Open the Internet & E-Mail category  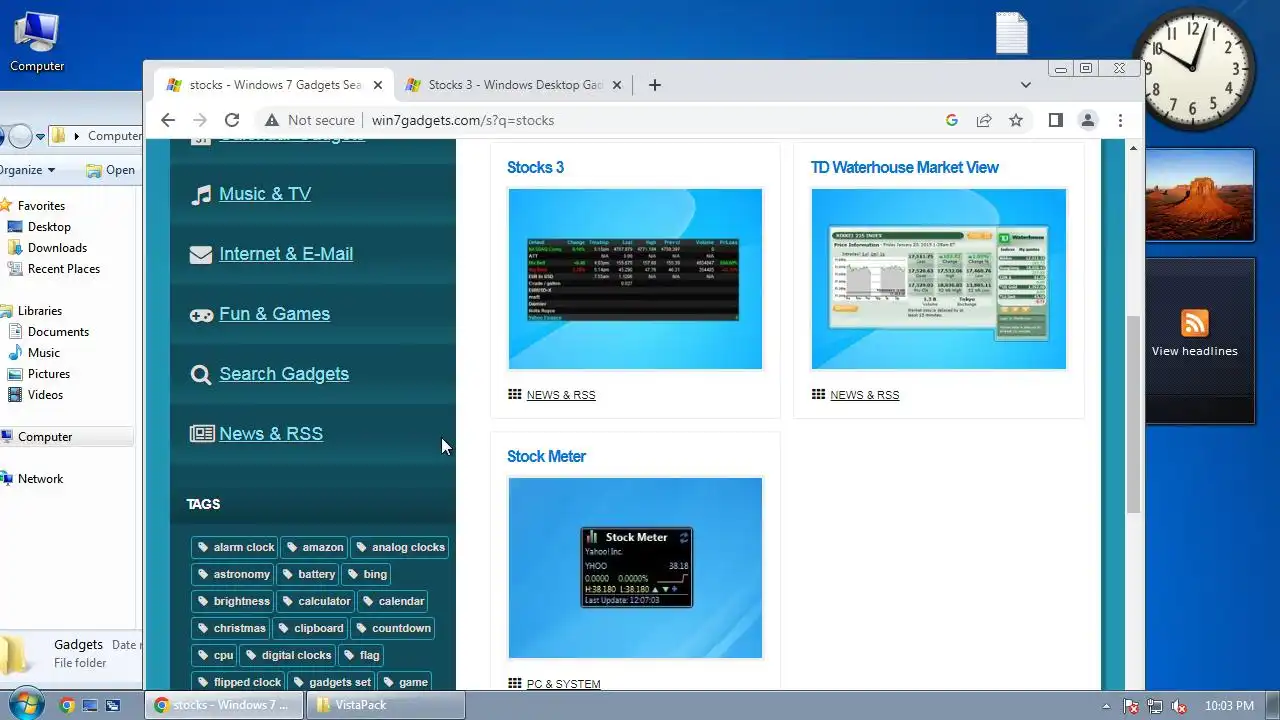tap(286, 254)
